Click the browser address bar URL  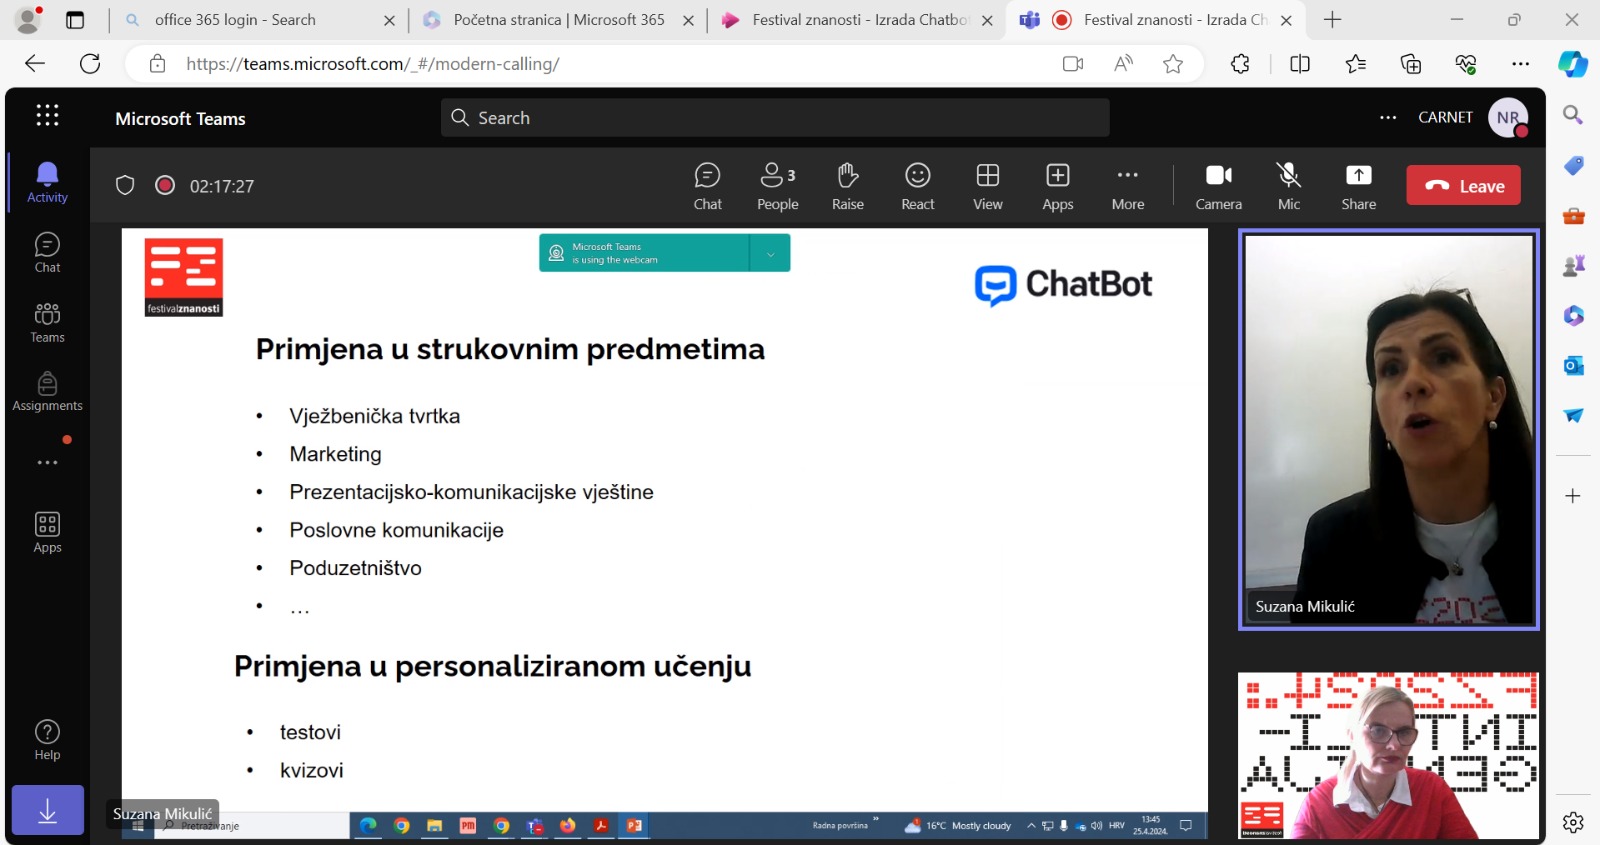[x=372, y=64]
